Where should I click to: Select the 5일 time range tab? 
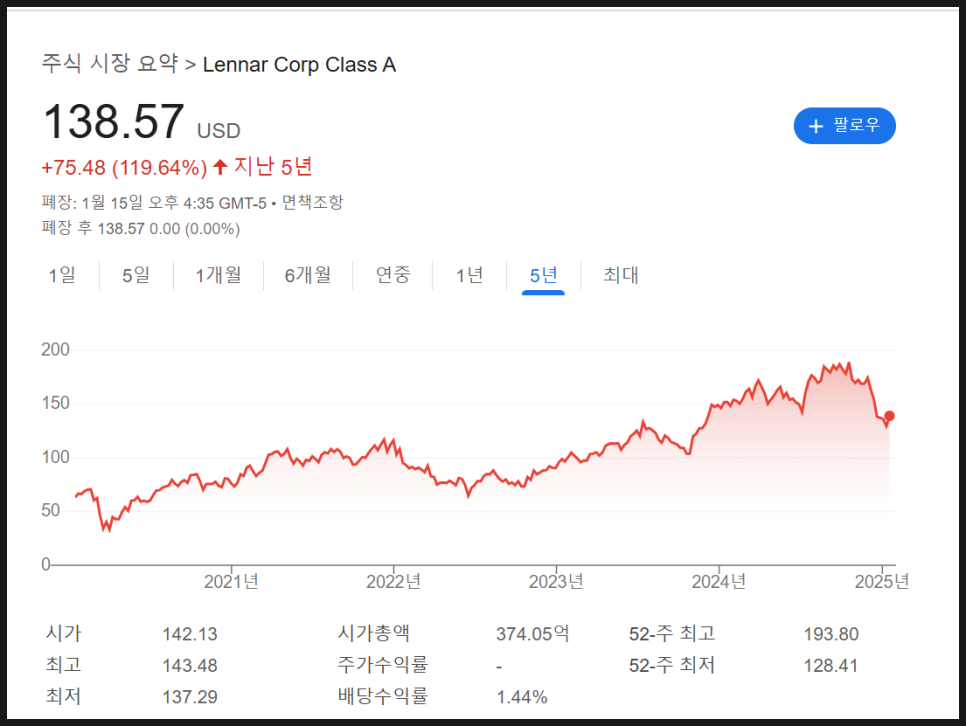[x=136, y=275]
